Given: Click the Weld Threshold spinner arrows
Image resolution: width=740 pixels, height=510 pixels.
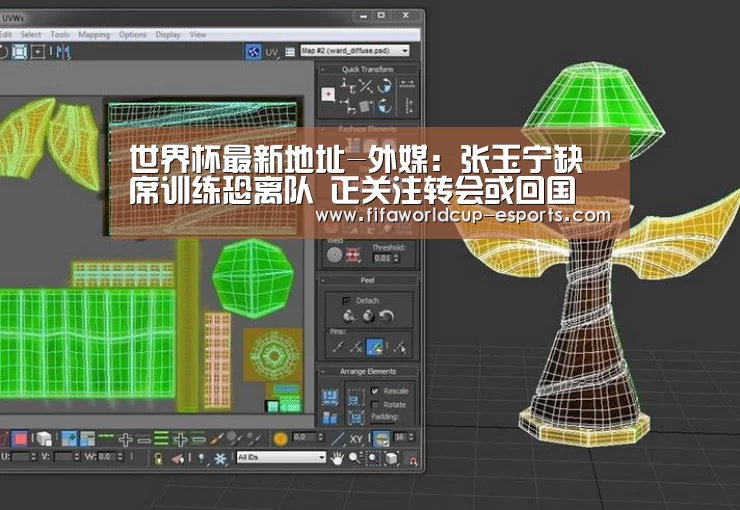Looking at the screenshot, I should click(396, 258).
